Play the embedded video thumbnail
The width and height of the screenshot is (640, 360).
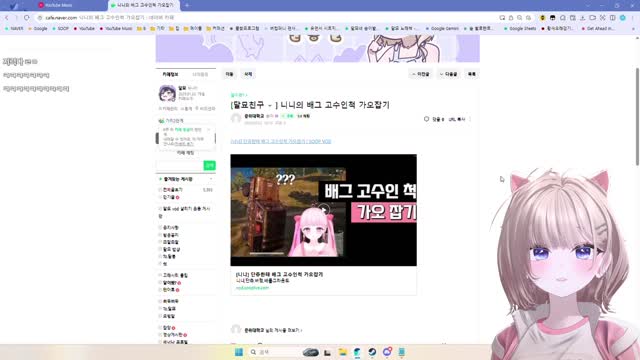(x=323, y=210)
